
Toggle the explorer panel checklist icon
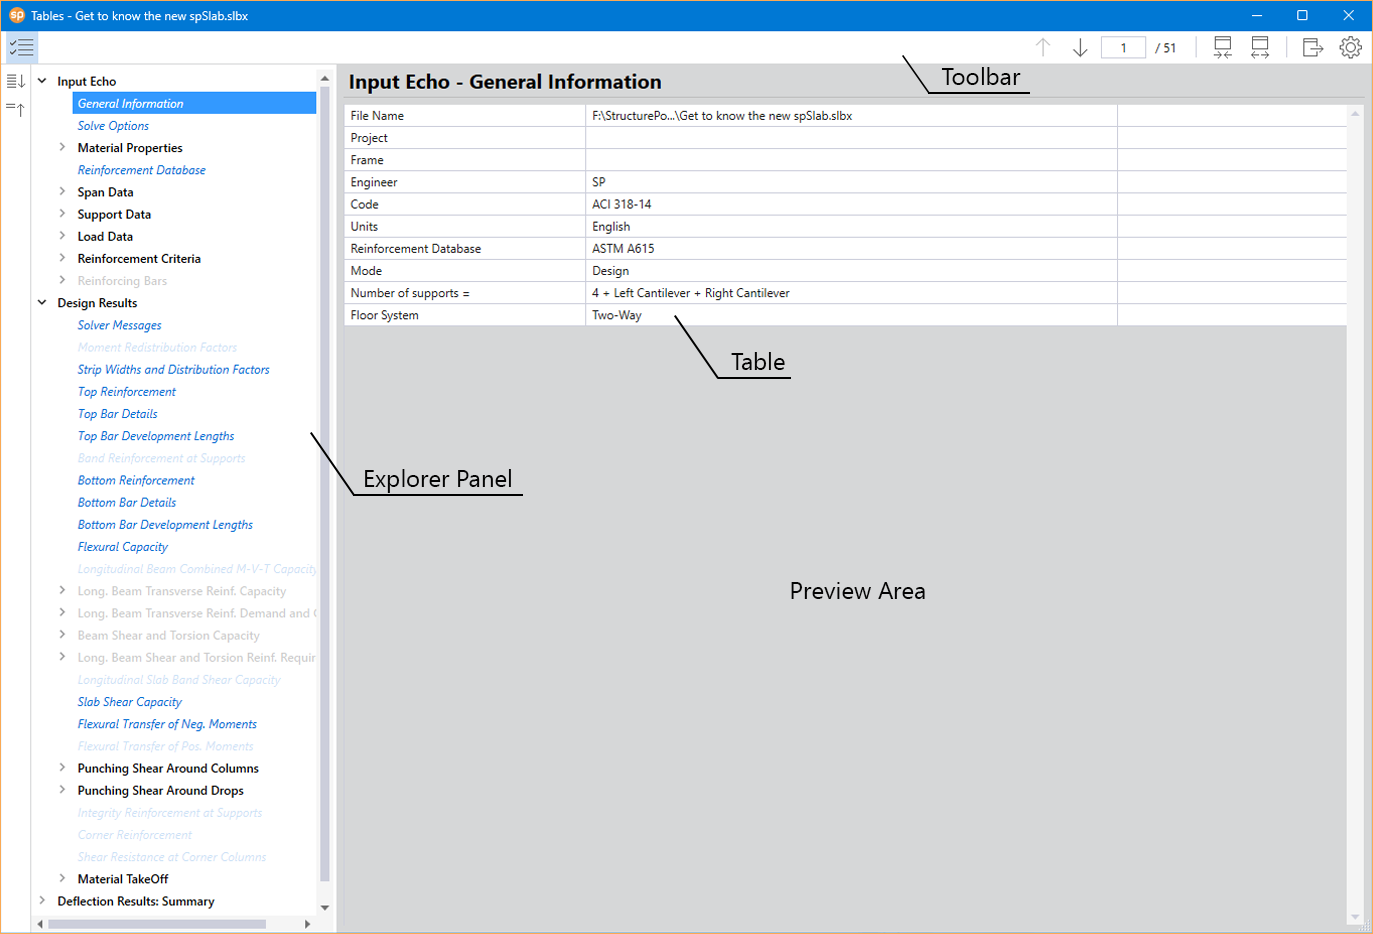point(21,47)
